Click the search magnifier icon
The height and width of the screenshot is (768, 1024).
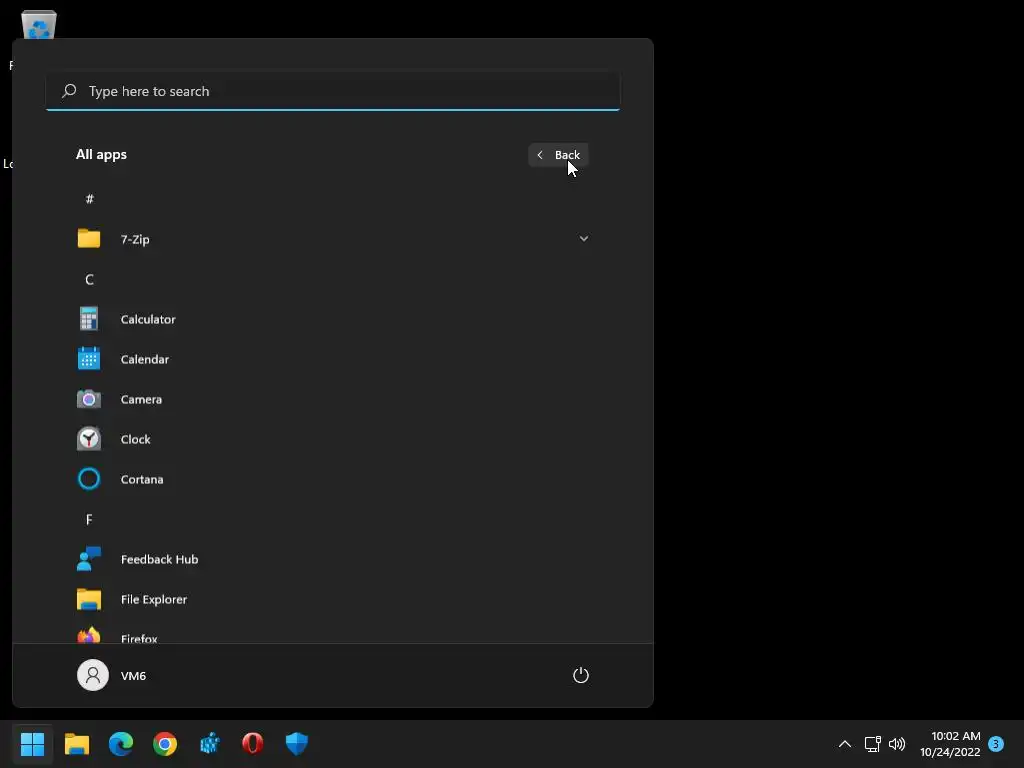point(69,91)
